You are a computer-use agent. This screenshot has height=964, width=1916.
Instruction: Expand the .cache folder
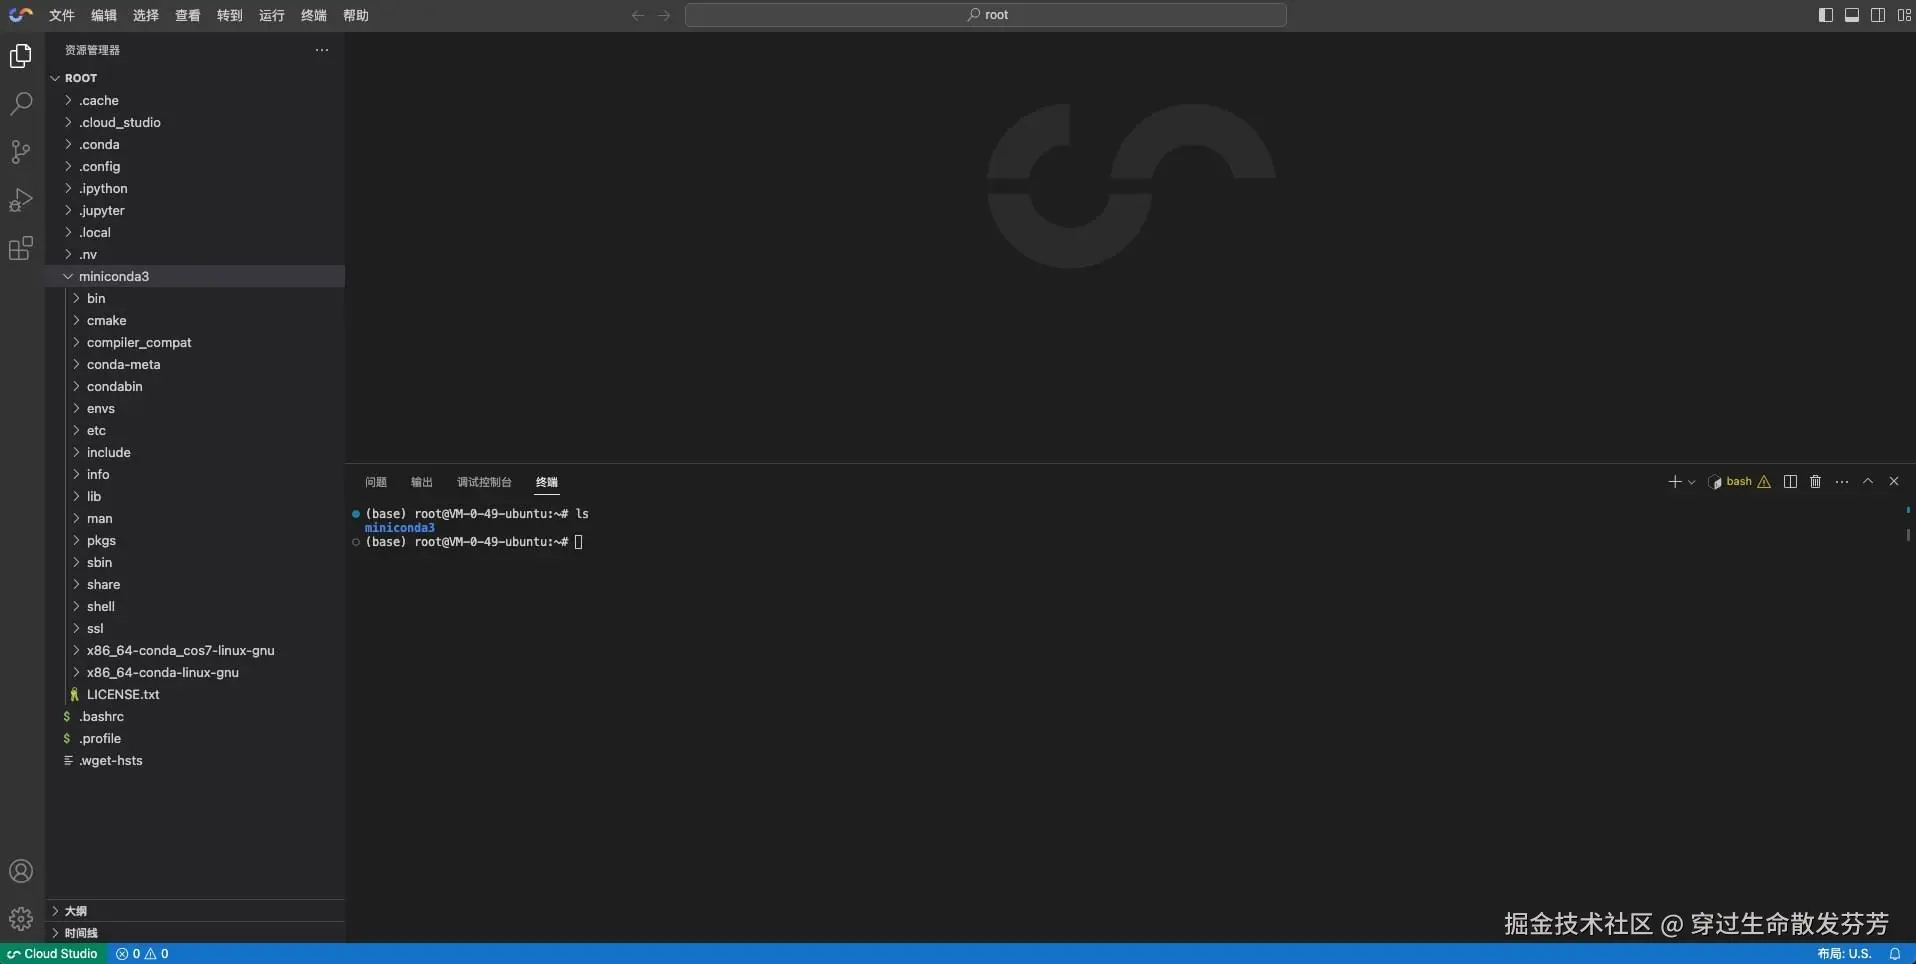[x=195, y=100]
